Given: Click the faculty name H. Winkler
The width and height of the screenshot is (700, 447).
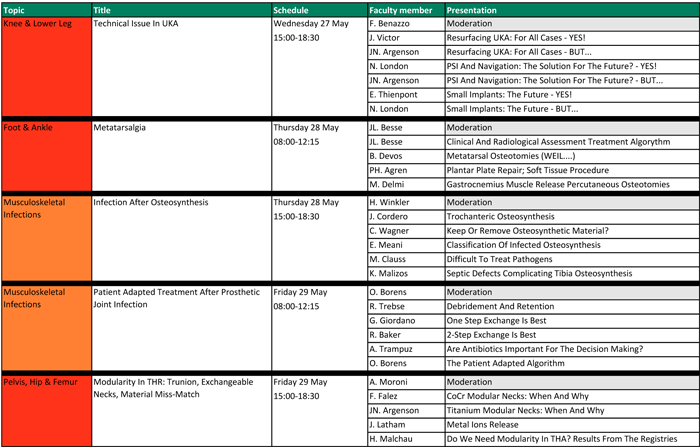Looking at the screenshot, I should point(389,202).
